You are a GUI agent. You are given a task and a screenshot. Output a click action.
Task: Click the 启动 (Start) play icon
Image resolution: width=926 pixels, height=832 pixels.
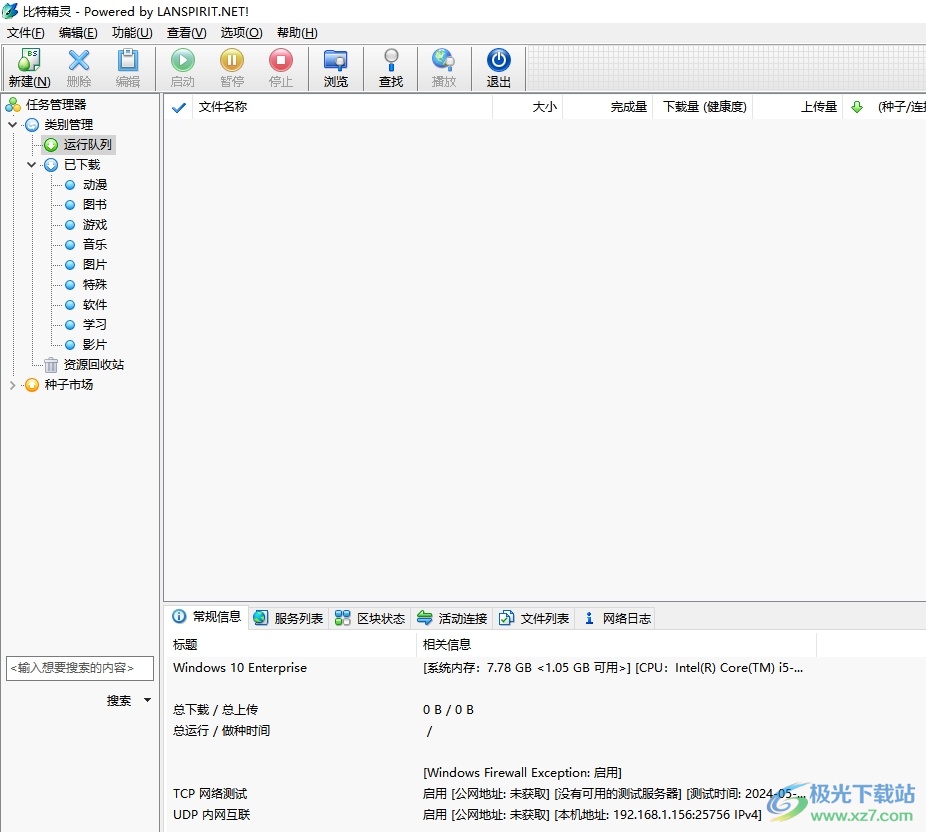[x=182, y=62]
